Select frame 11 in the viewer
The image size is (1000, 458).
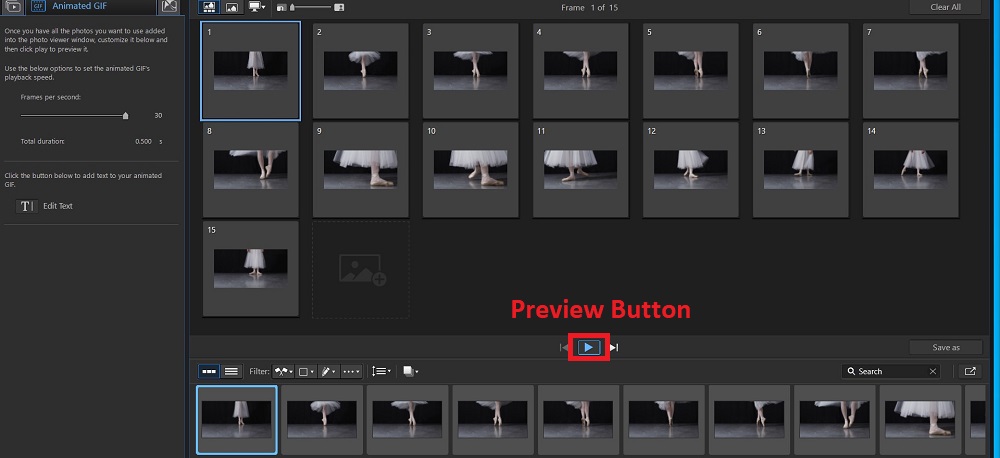click(580, 170)
